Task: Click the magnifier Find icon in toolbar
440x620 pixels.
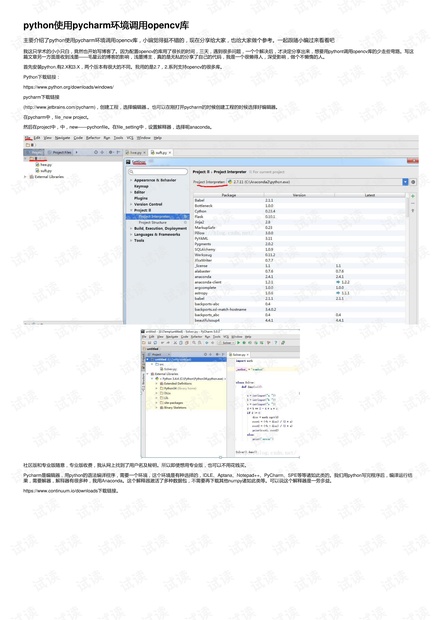Action: click(194, 343)
